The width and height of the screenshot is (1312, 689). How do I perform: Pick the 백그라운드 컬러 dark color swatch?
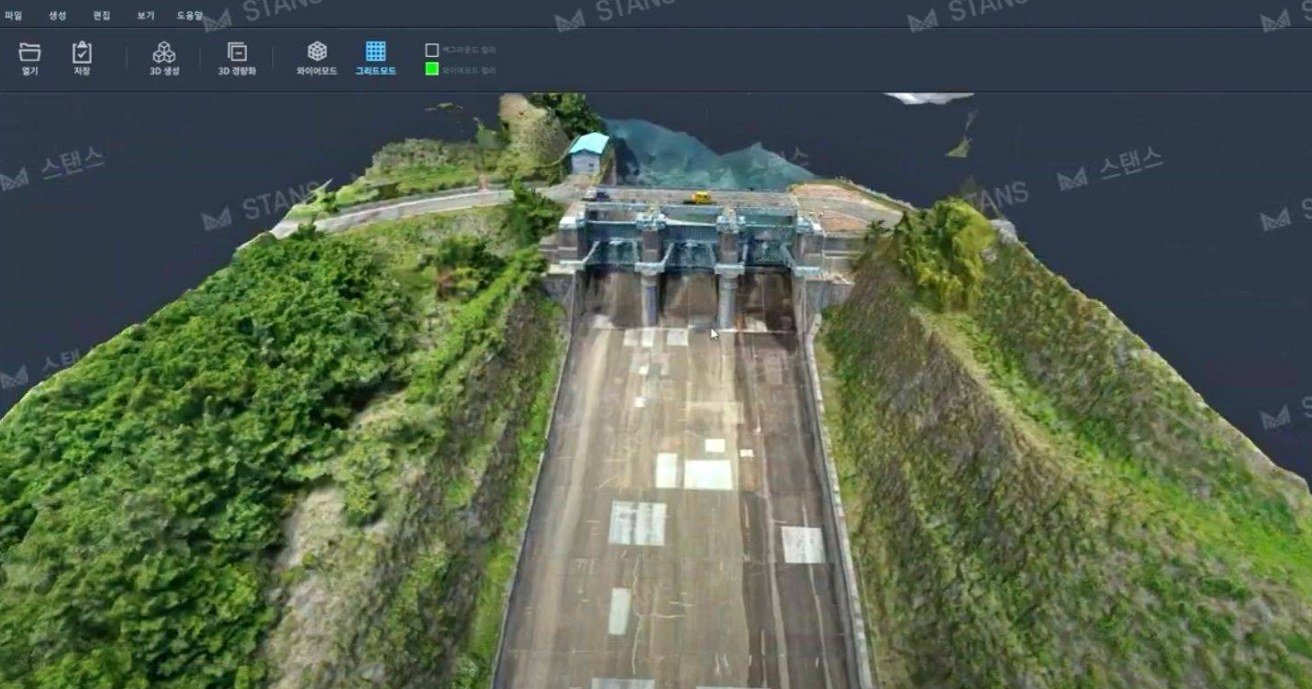click(432, 49)
